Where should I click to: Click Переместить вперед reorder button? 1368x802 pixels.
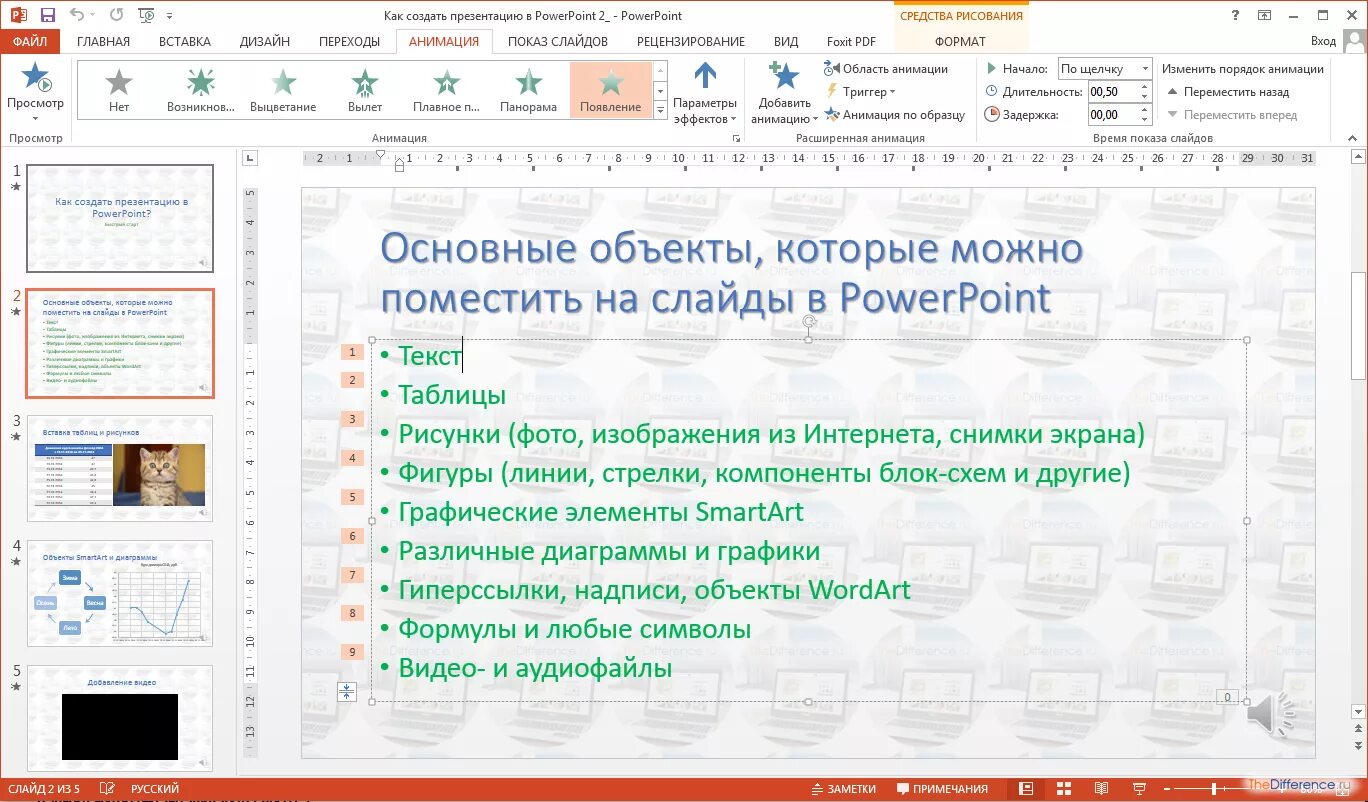(x=1233, y=115)
